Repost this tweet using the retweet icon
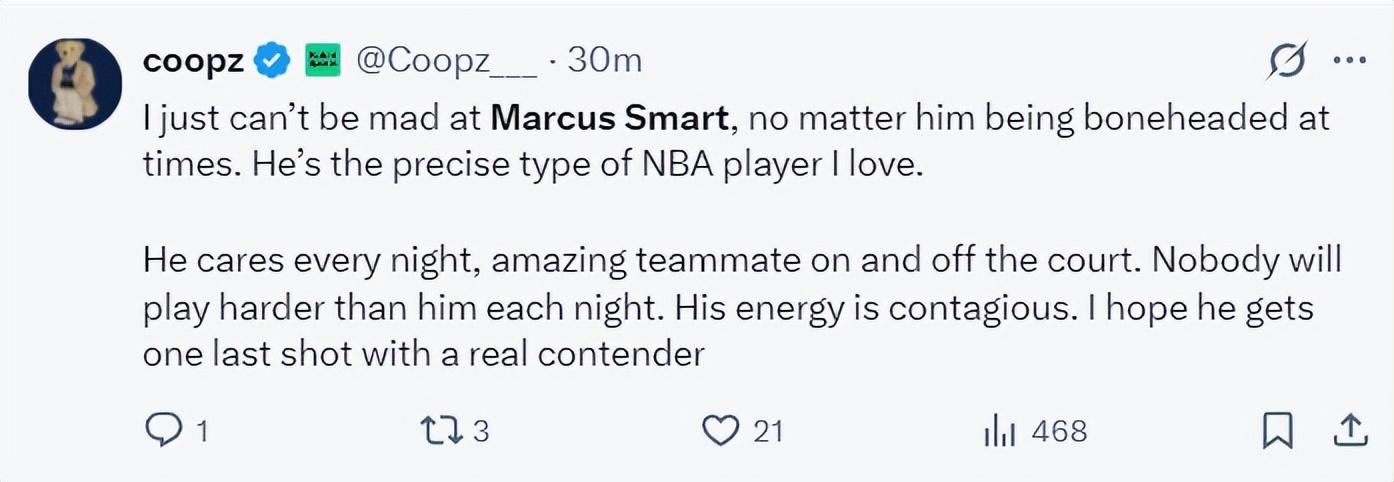The height and width of the screenshot is (482, 1394). click(441, 431)
